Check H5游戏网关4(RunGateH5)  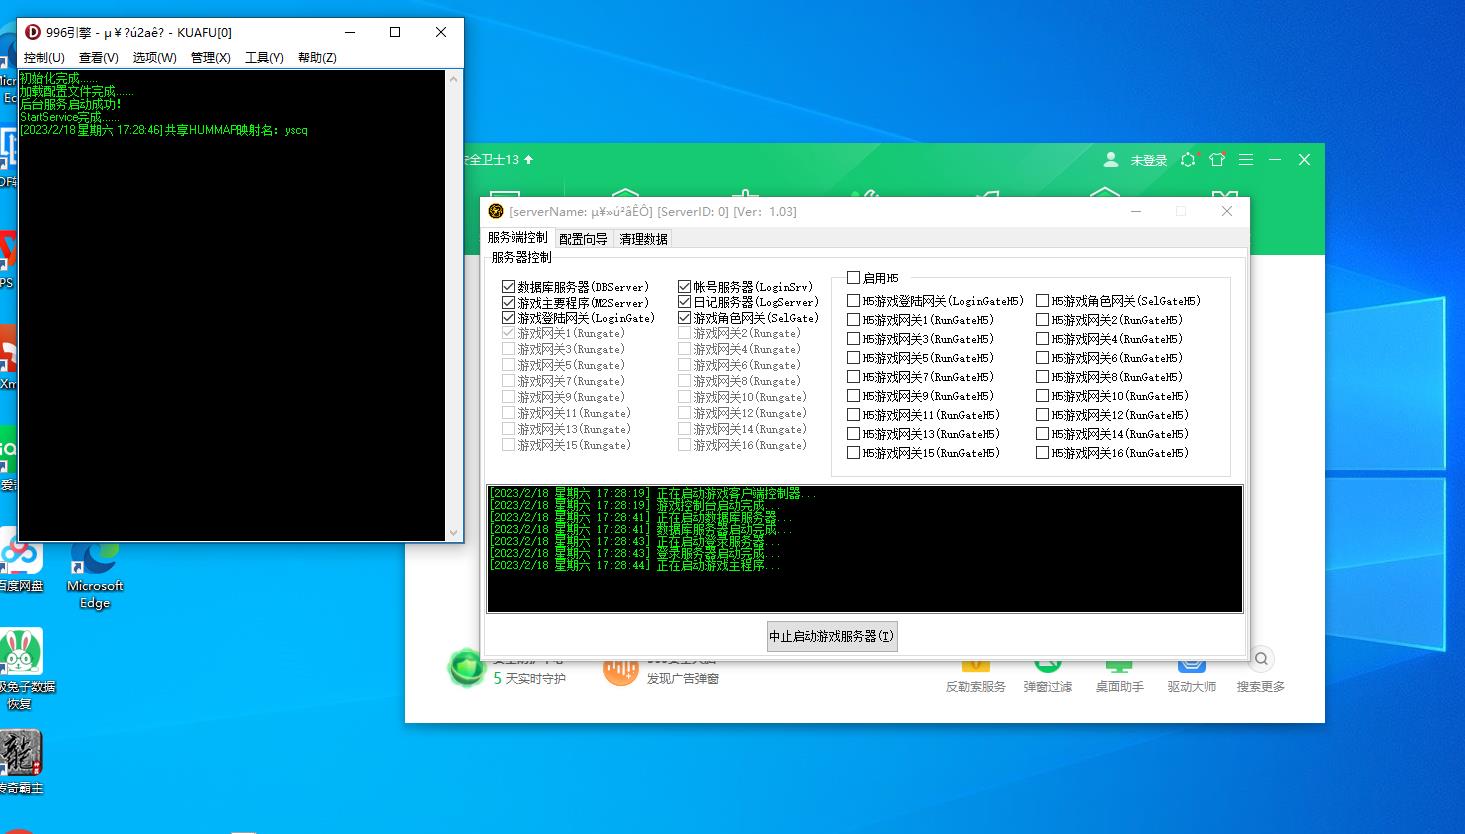1042,339
